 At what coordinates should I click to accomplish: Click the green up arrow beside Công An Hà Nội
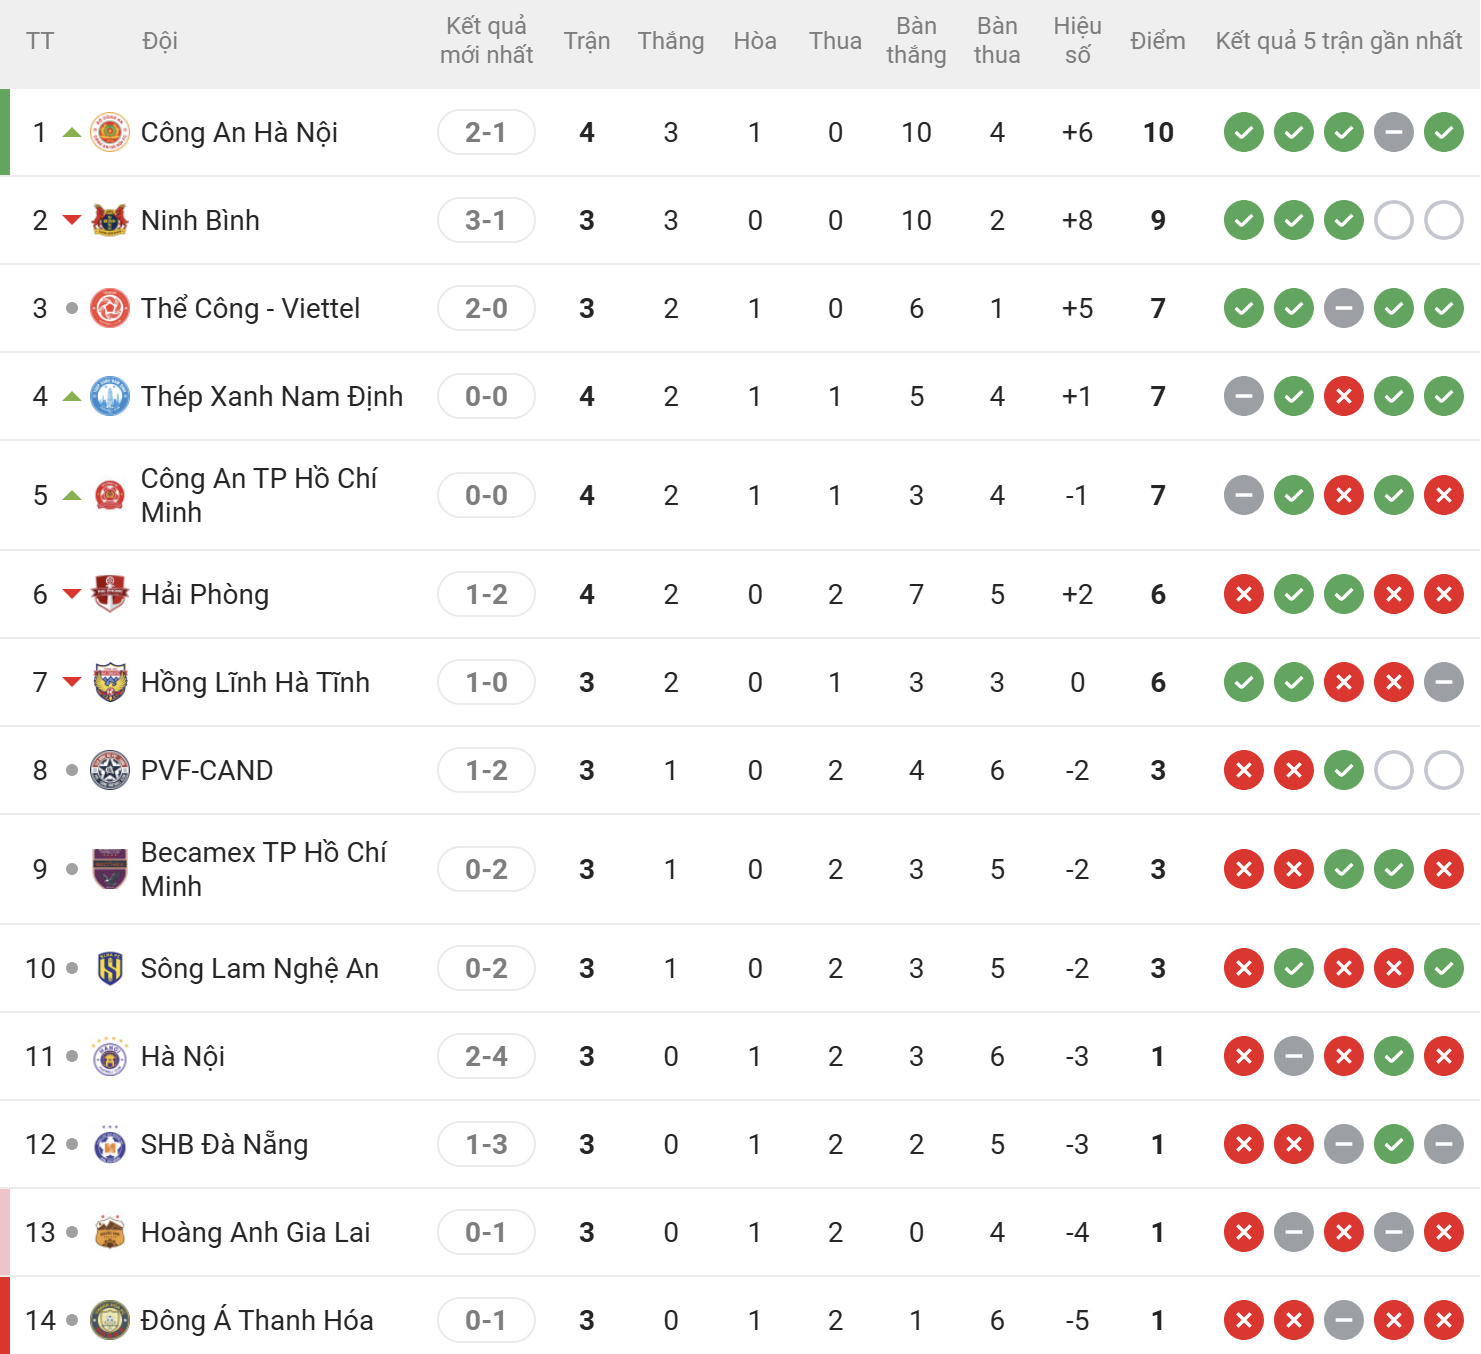click(72, 132)
